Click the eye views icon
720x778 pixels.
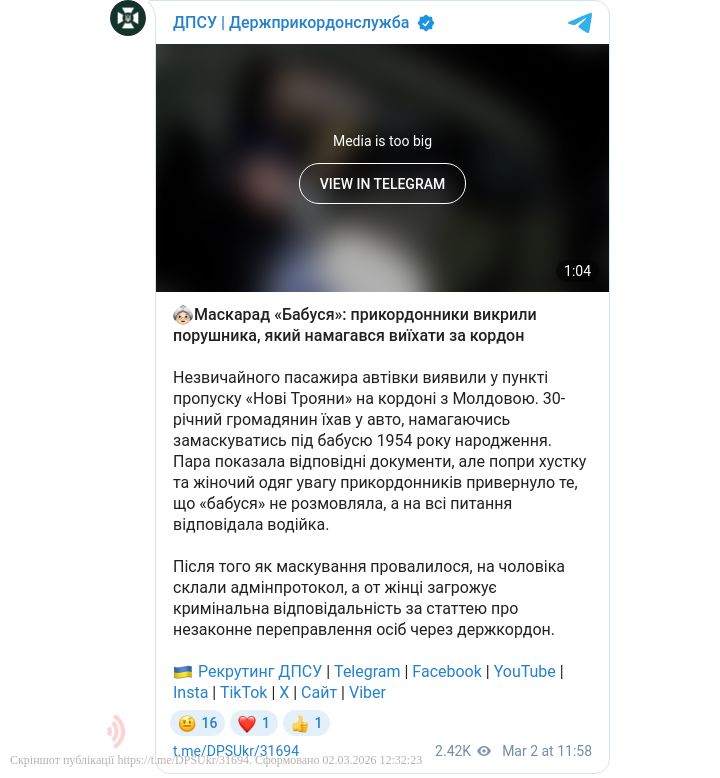pos(484,751)
